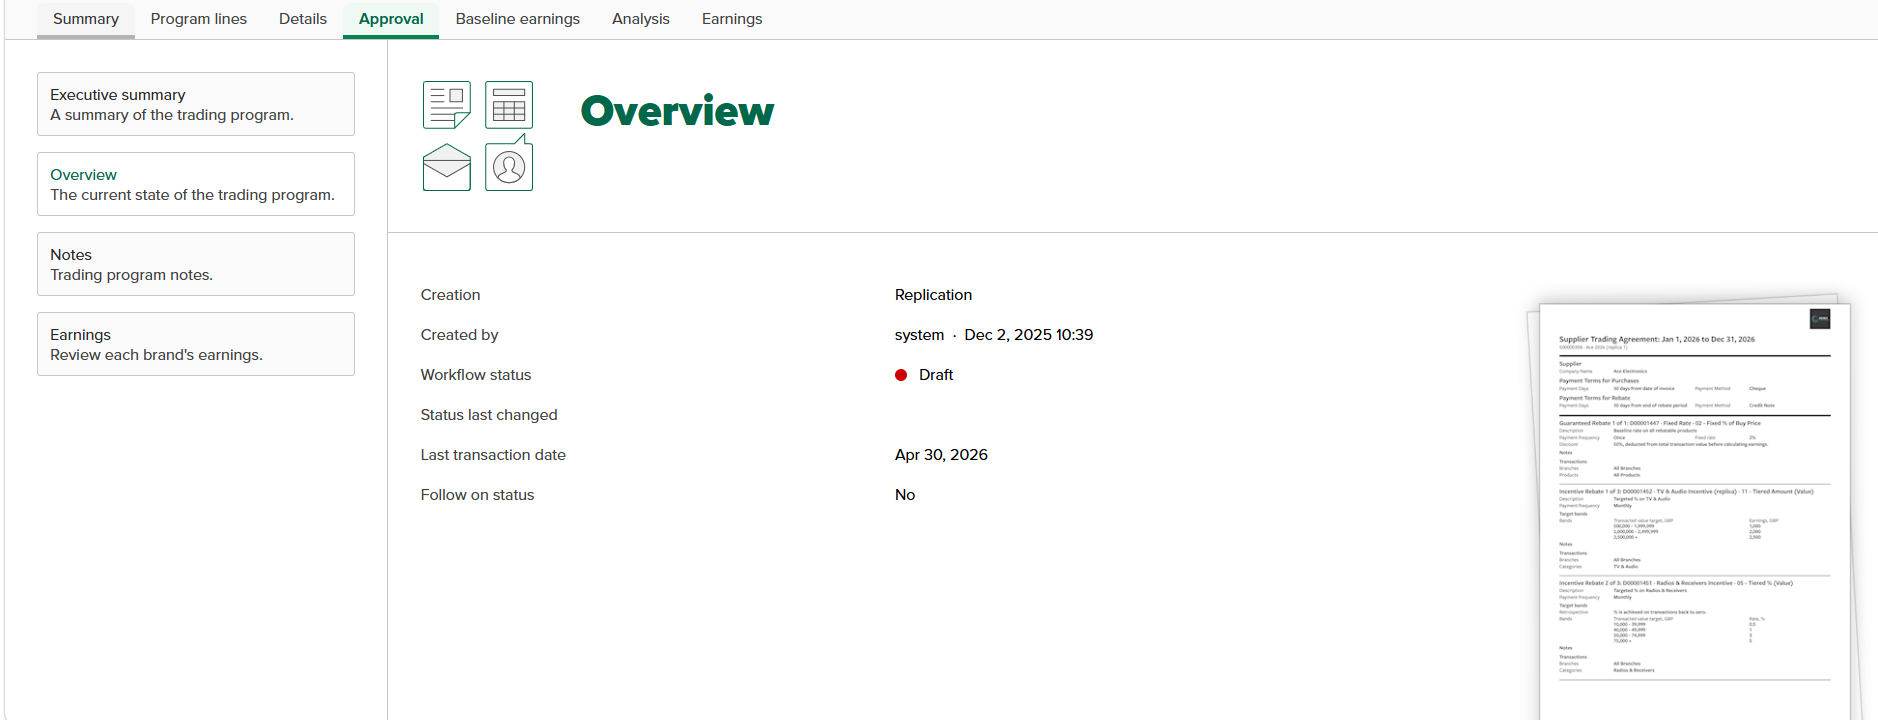
Task: Switch to the Program lines tab
Action: pyautogui.click(x=199, y=19)
